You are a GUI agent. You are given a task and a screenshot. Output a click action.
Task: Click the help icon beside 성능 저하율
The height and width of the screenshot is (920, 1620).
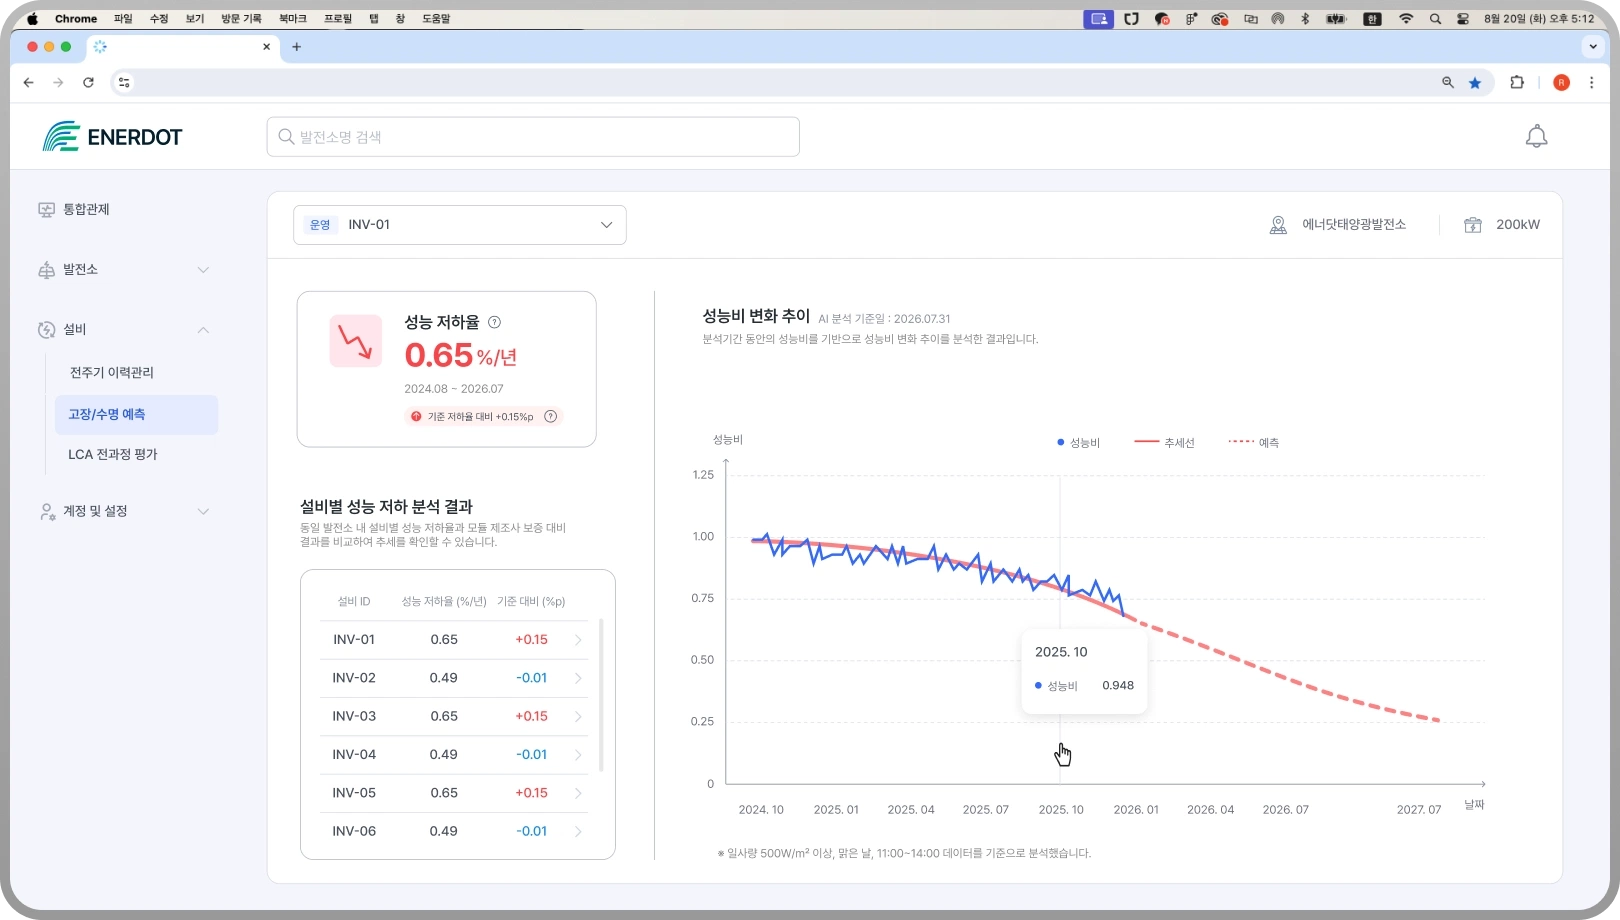pos(494,322)
